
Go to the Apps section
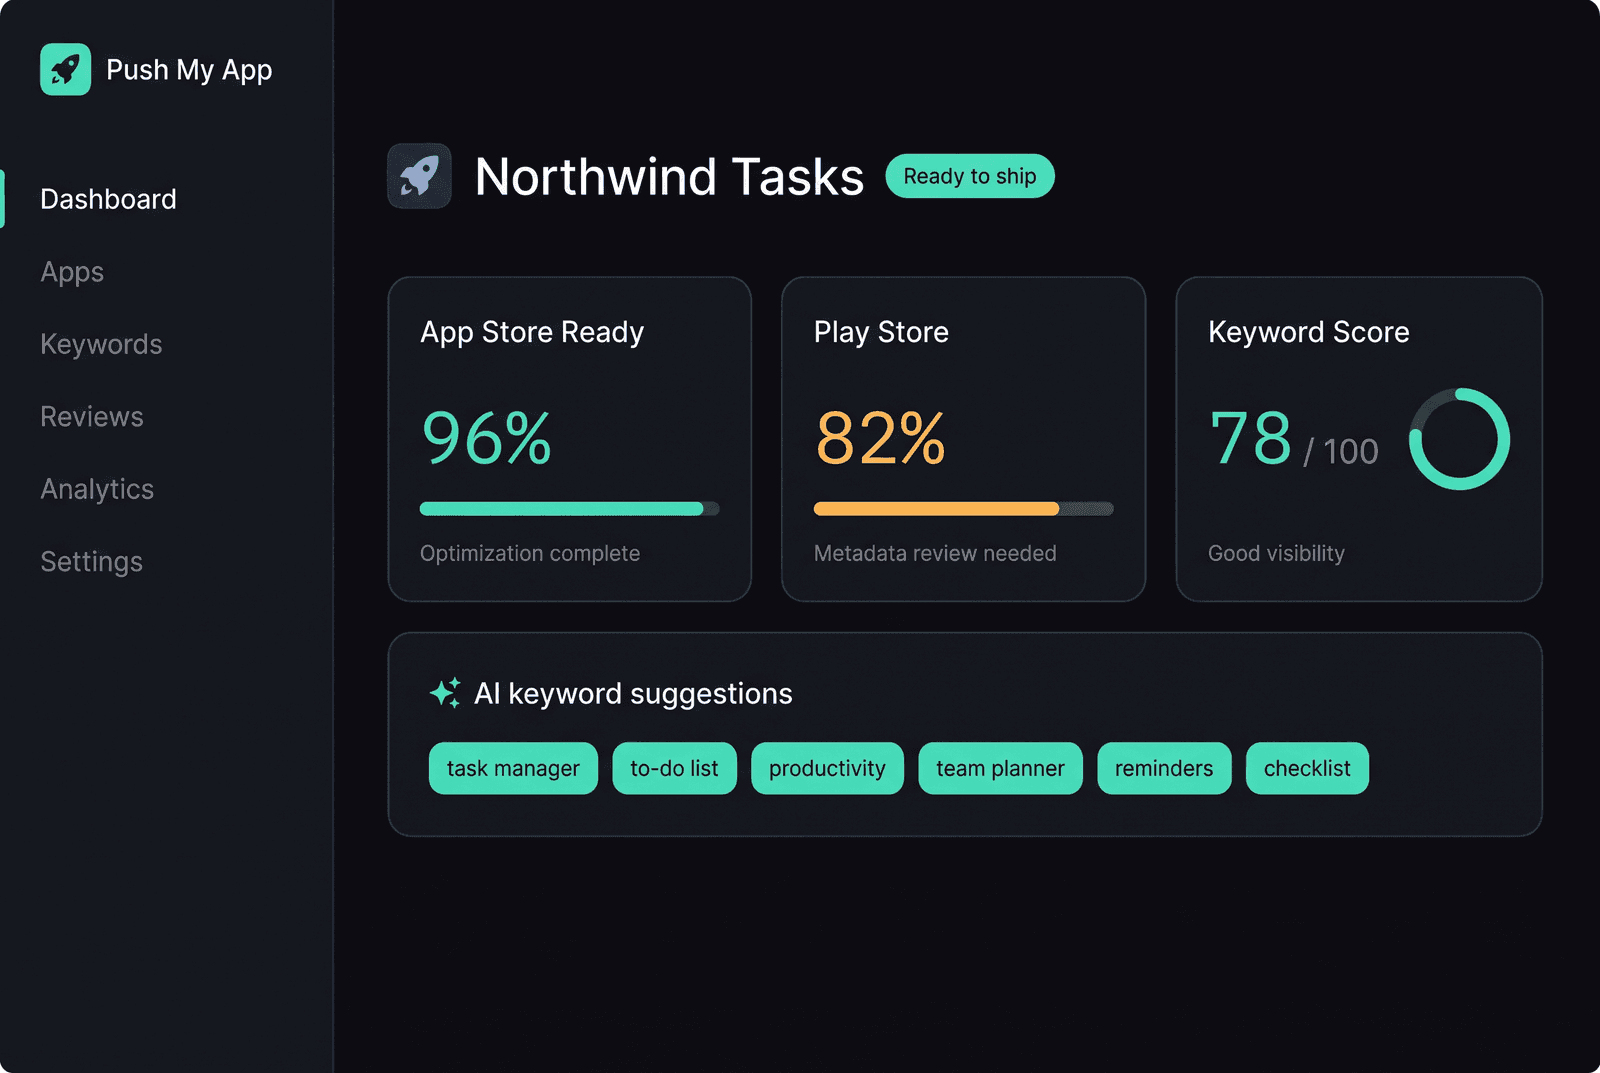[72, 272]
